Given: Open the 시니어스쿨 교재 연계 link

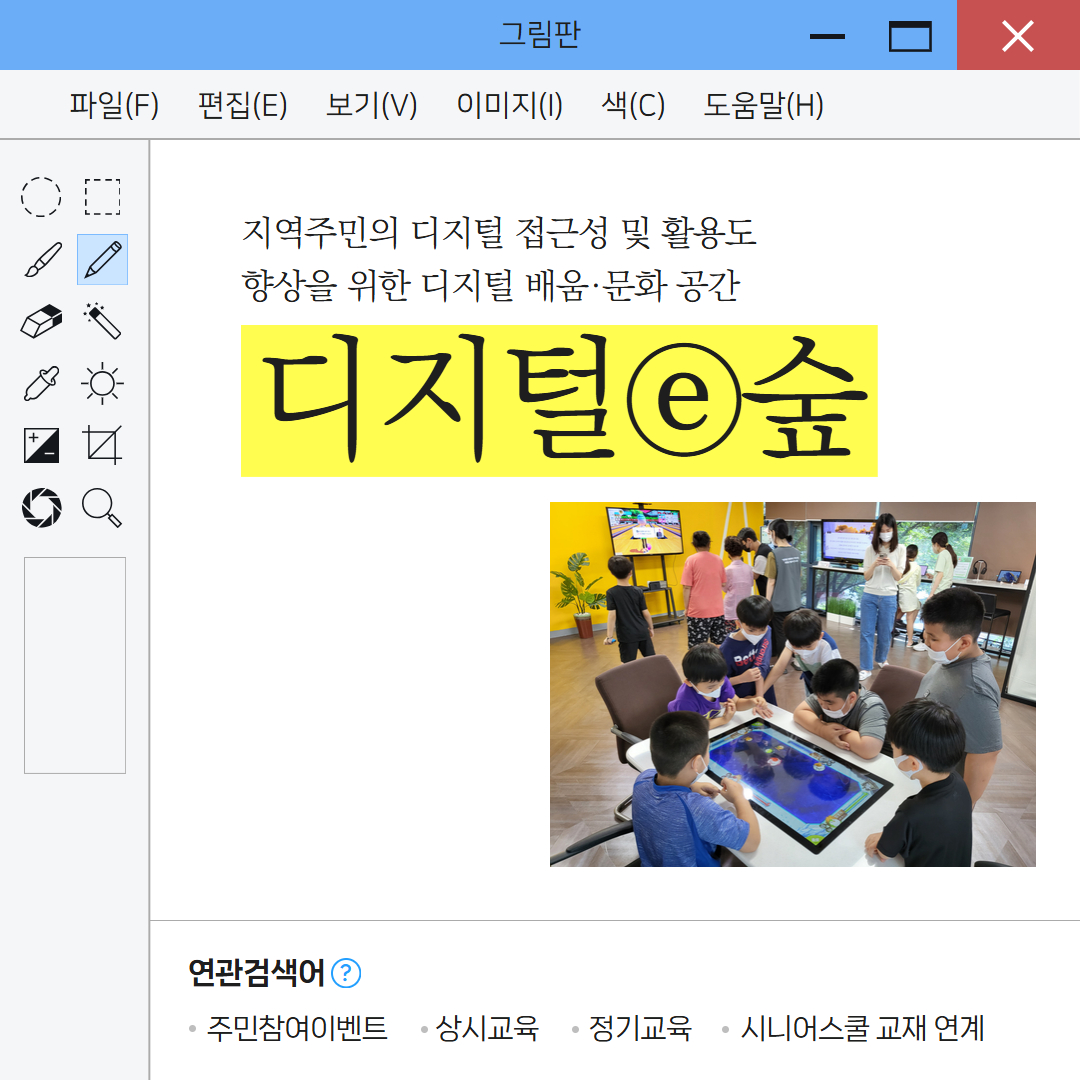Looking at the screenshot, I should coord(862,1028).
